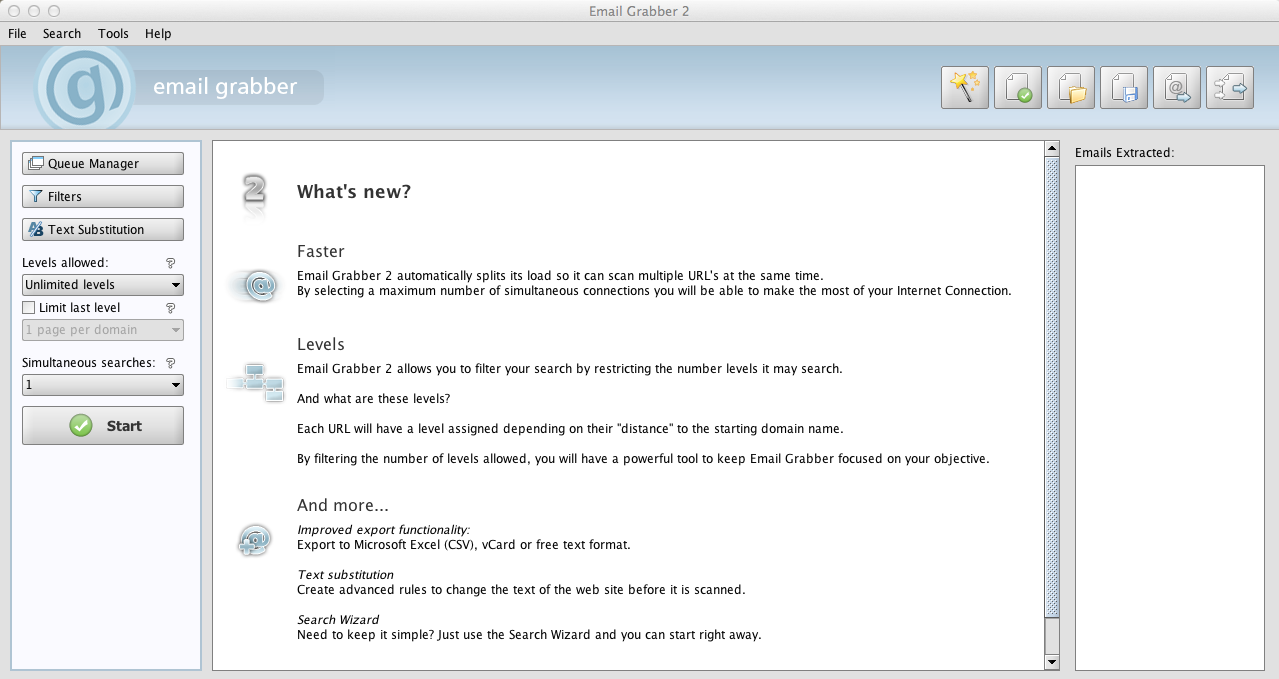
Task: Click help icon beside Limit last level
Action: click(x=170, y=308)
